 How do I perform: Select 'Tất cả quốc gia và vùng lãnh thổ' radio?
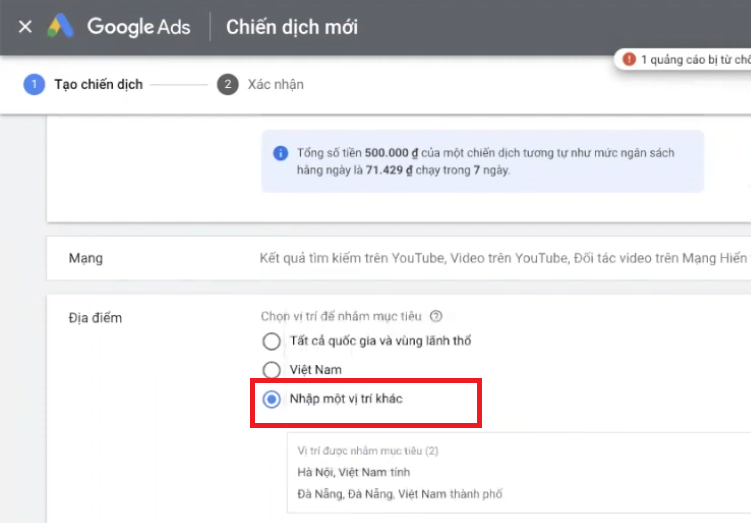(x=271, y=341)
